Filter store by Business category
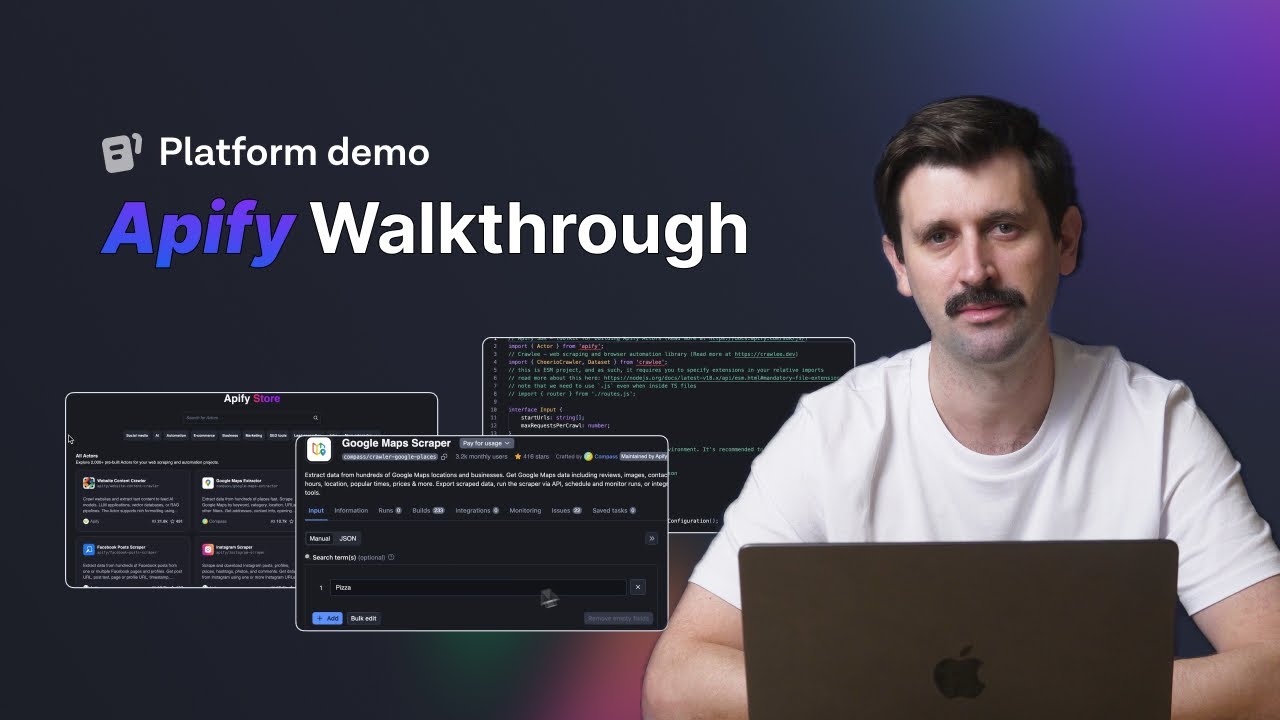 (x=230, y=436)
